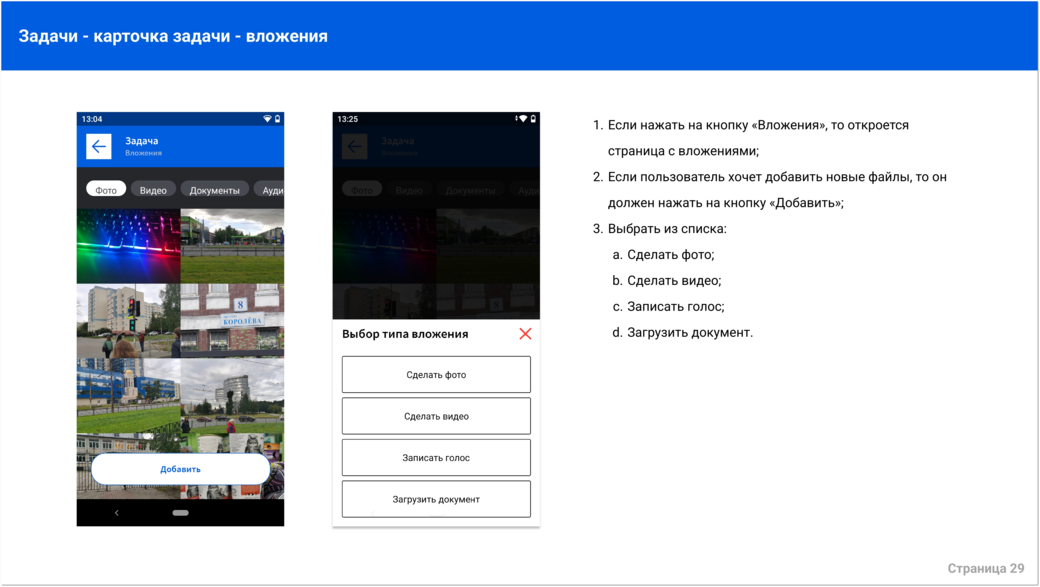Image resolution: width=1040 pixels, height=587 pixels.
Task: Switch to the Видео tab
Action: pyautogui.click(x=153, y=190)
